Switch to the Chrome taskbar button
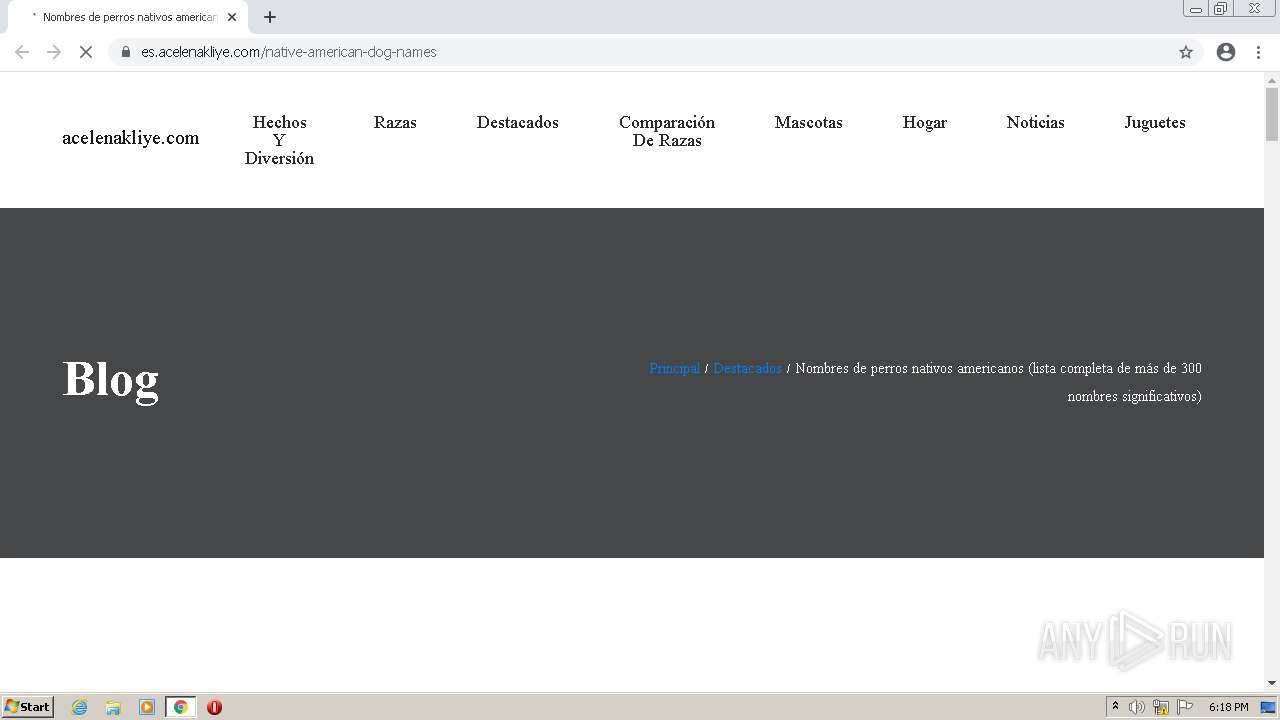Image resolution: width=1280 pixels, height=720 pixels. (x=181, y=707)
